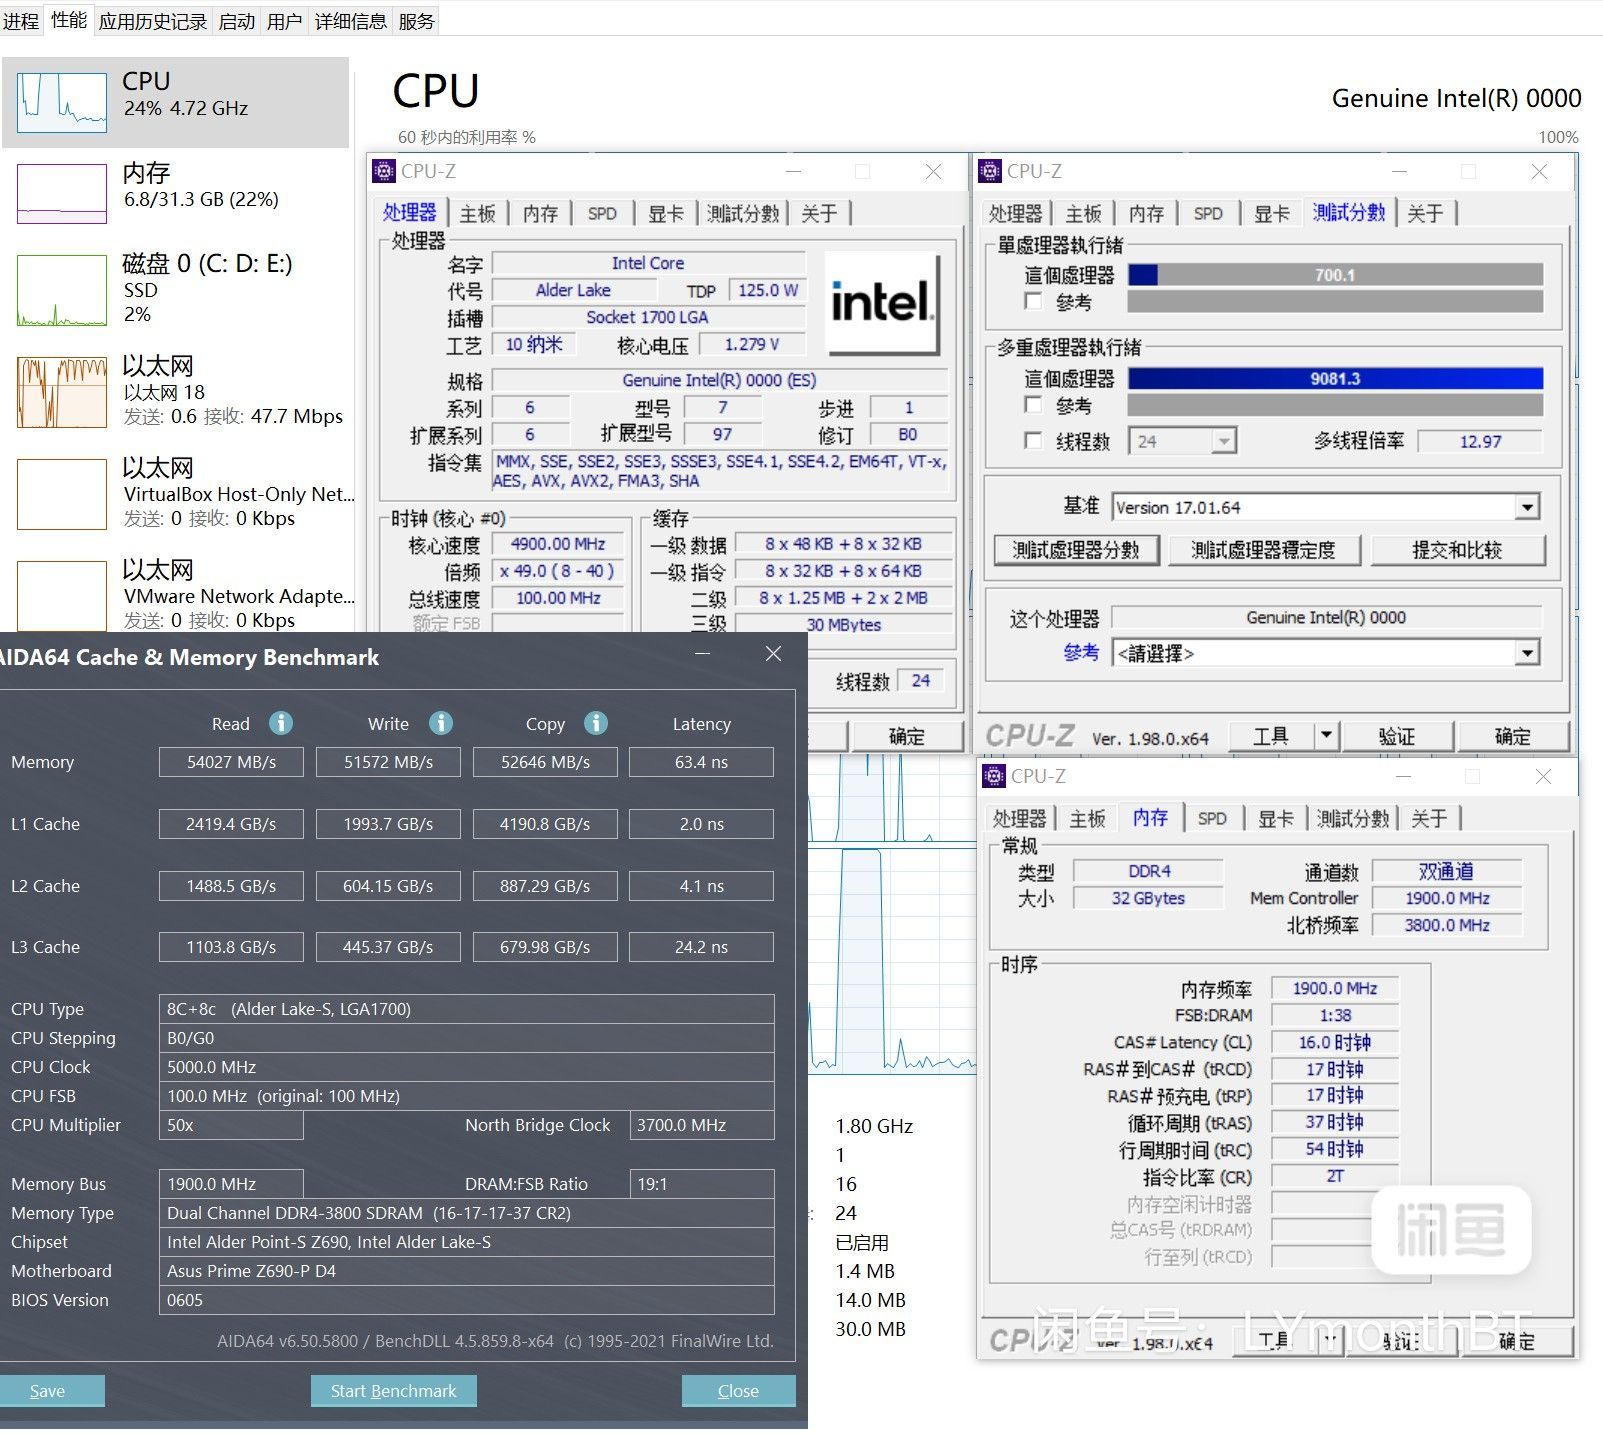This screenshot has height=1434, width=1603.
Task: Select the CPU usage graph thumbnail in sidebar
Action: (62, 103)
